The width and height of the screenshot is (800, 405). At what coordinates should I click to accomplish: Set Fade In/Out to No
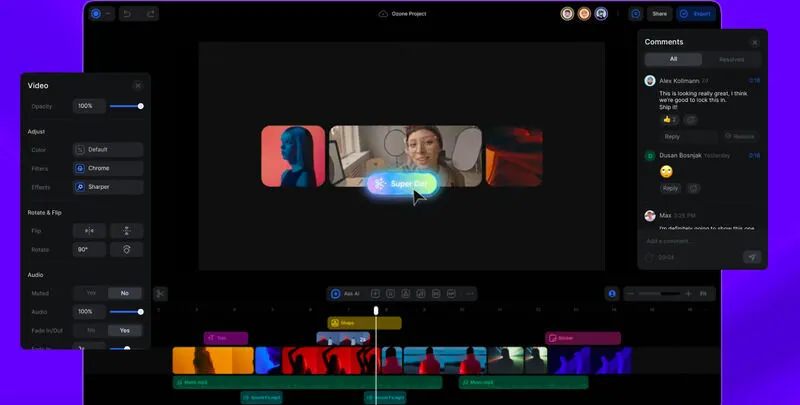tap(91, 331)
